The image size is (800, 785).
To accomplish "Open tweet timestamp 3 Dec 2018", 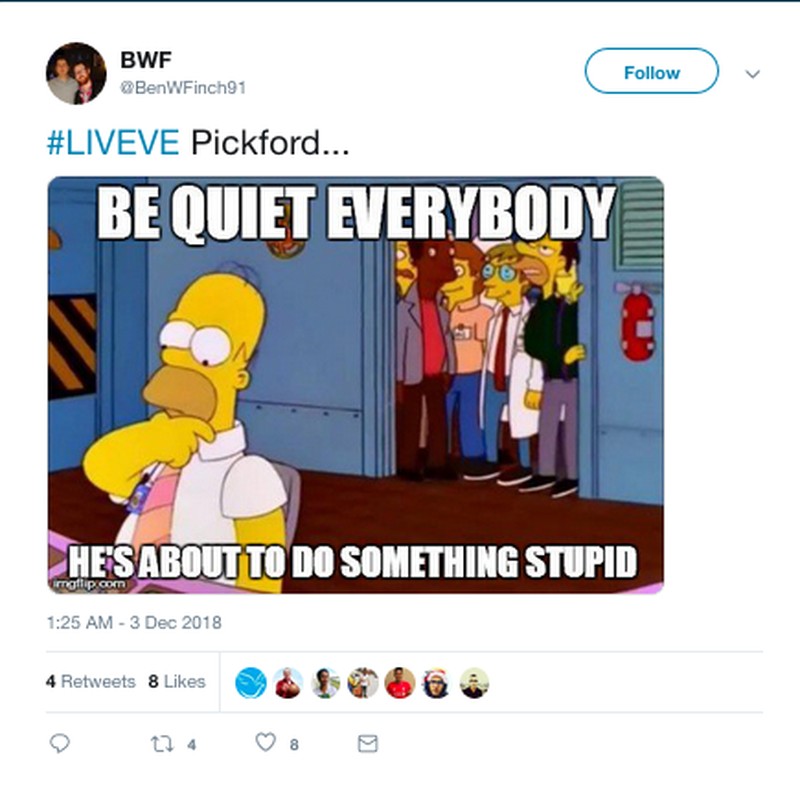I will [x=134, y=623].
